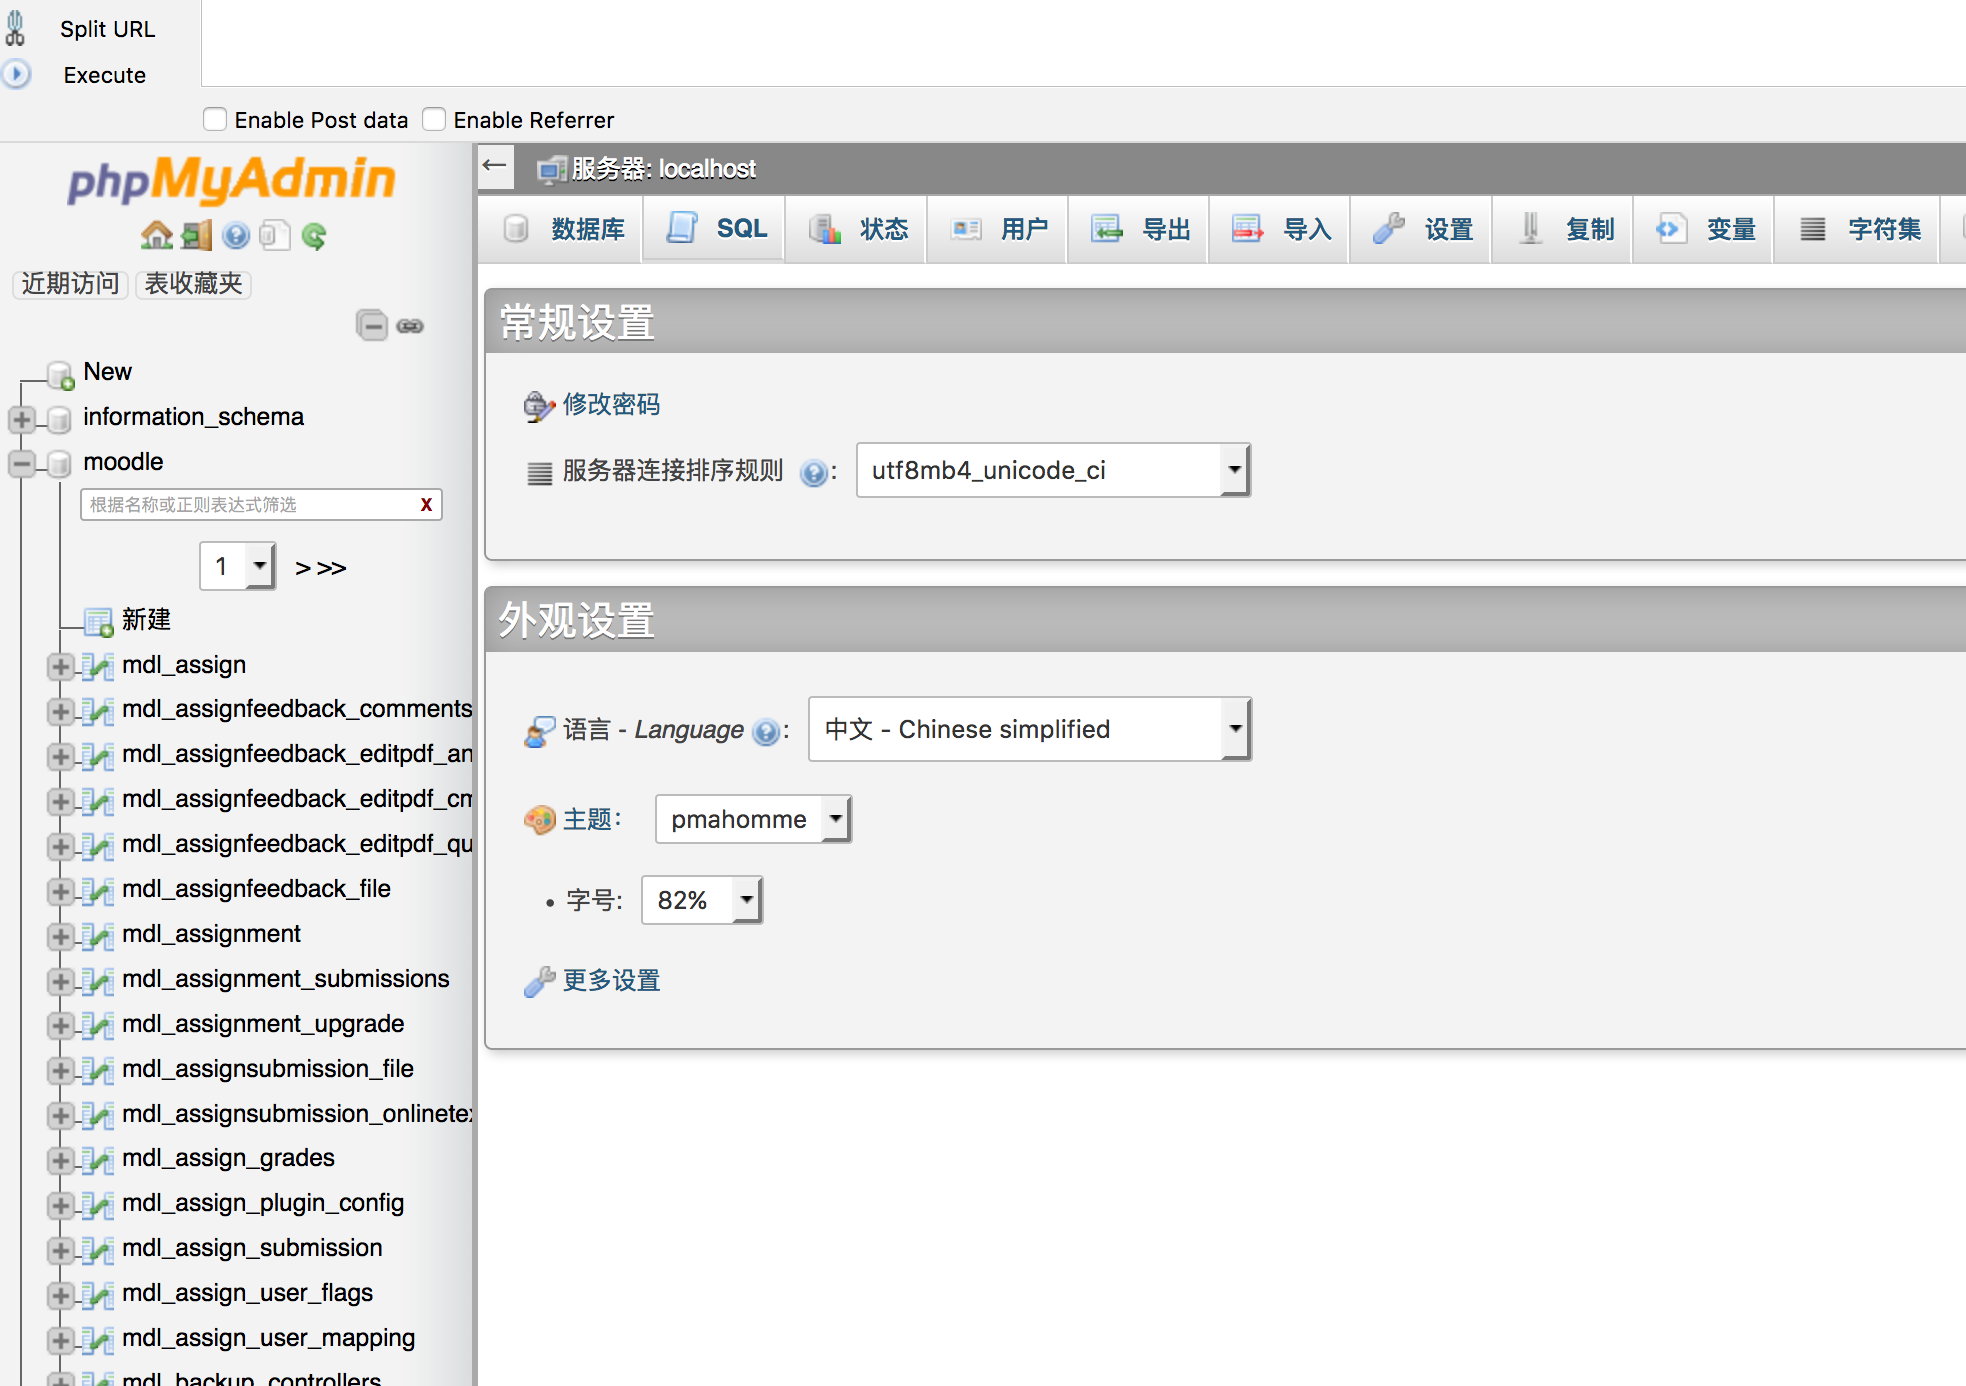Click the New database icon
The height and width of the screenshot is (1386, 1966).
[61, 374]
